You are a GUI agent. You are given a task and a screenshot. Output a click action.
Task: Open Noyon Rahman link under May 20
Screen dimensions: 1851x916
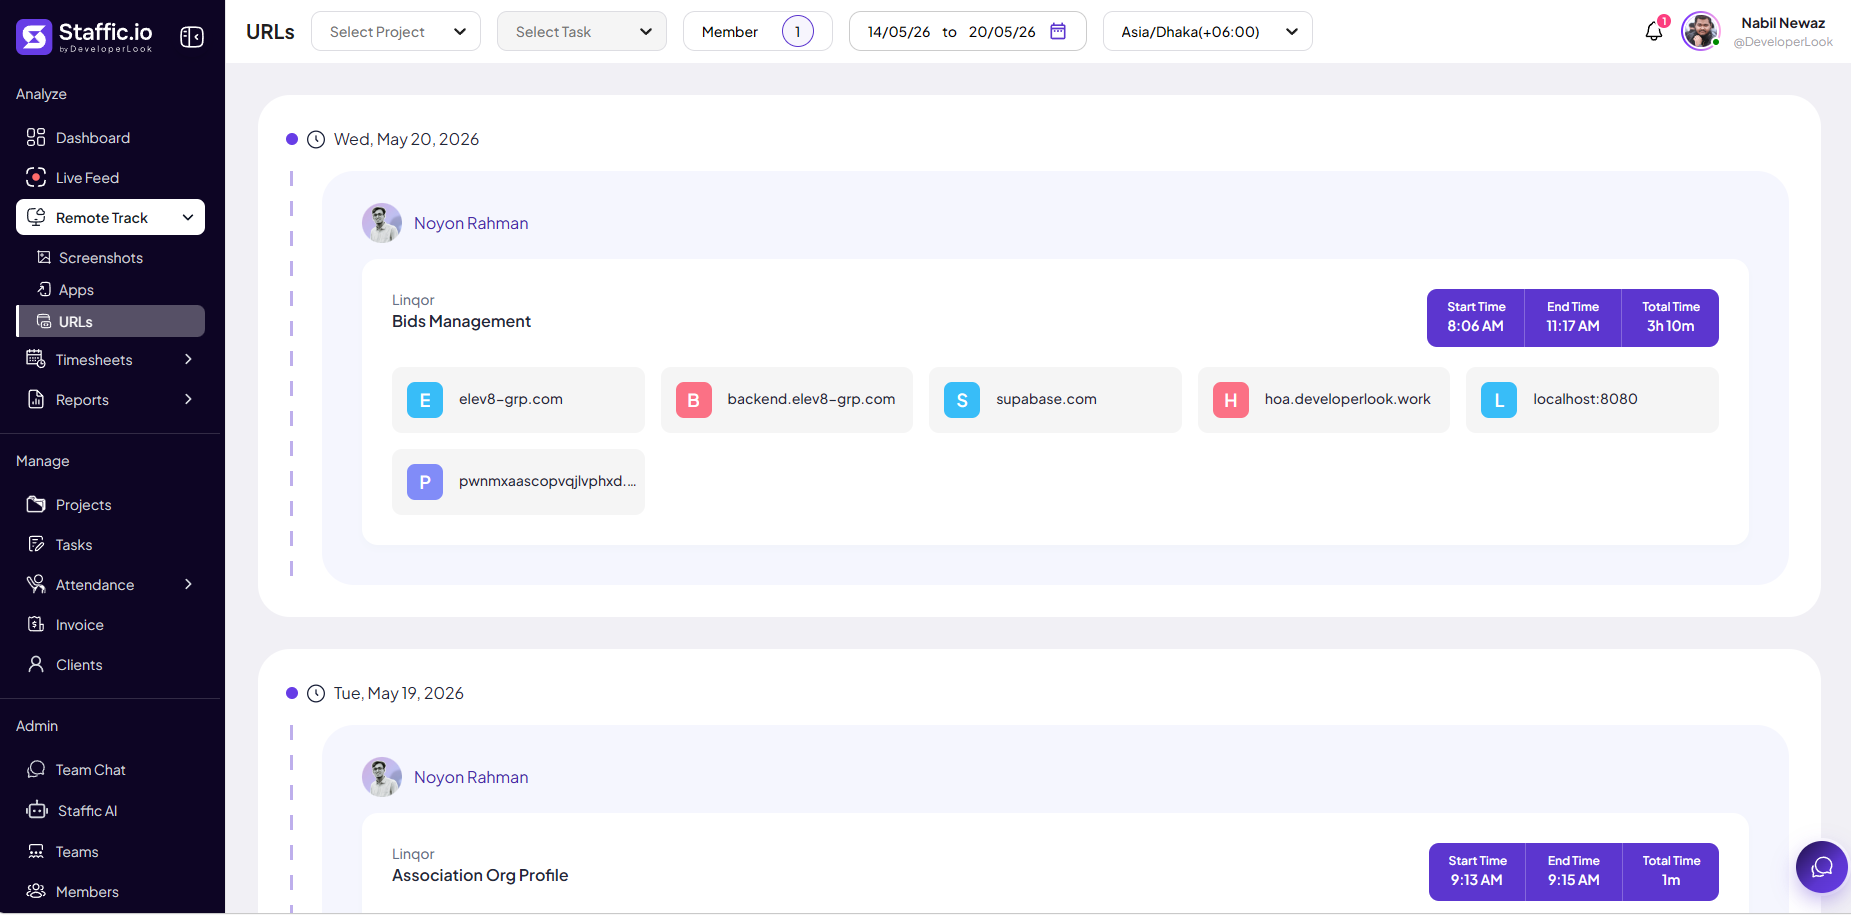[471, 223]
